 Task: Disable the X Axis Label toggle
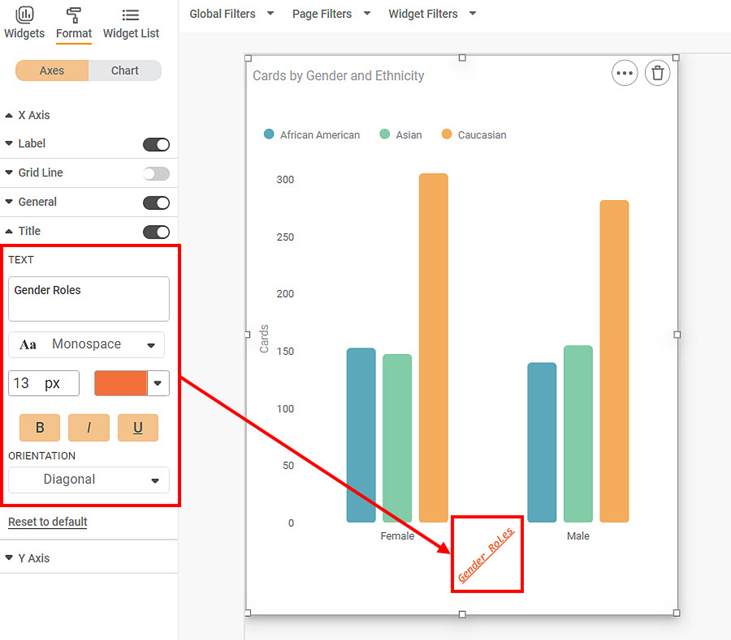(x=156, y=144)
